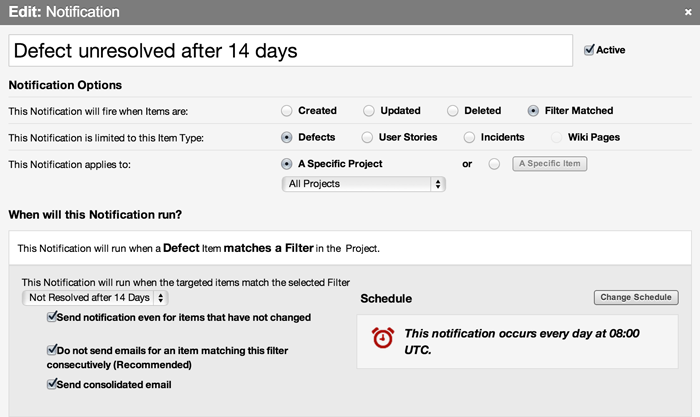This screenshot has height=417, width=700.
Task: Click the red alarm clock schedule icon
Action: pos(383,338)
